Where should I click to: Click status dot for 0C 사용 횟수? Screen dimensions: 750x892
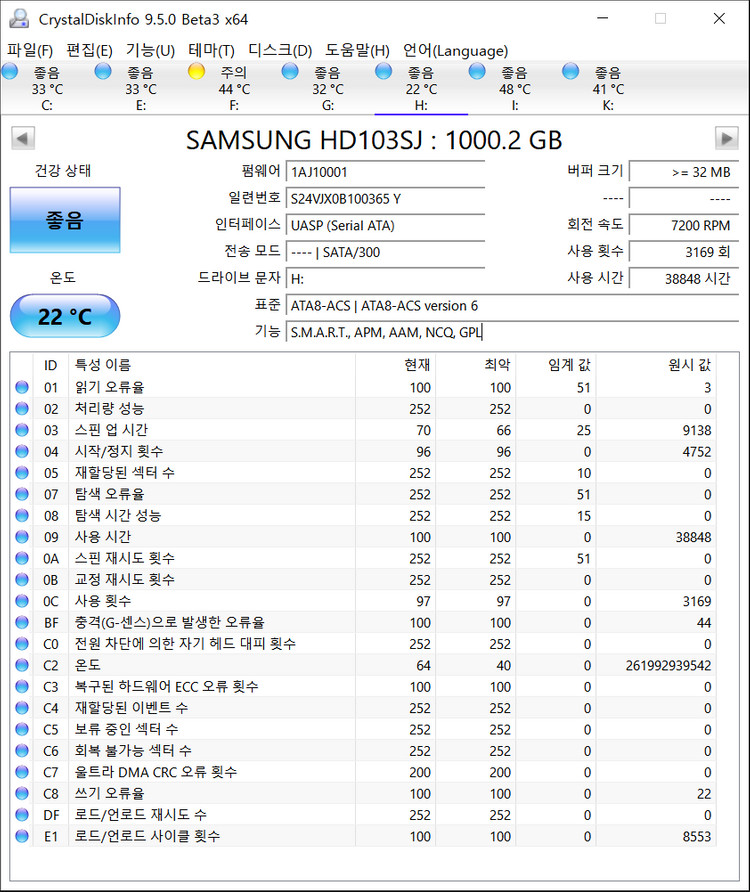point(22,601)
